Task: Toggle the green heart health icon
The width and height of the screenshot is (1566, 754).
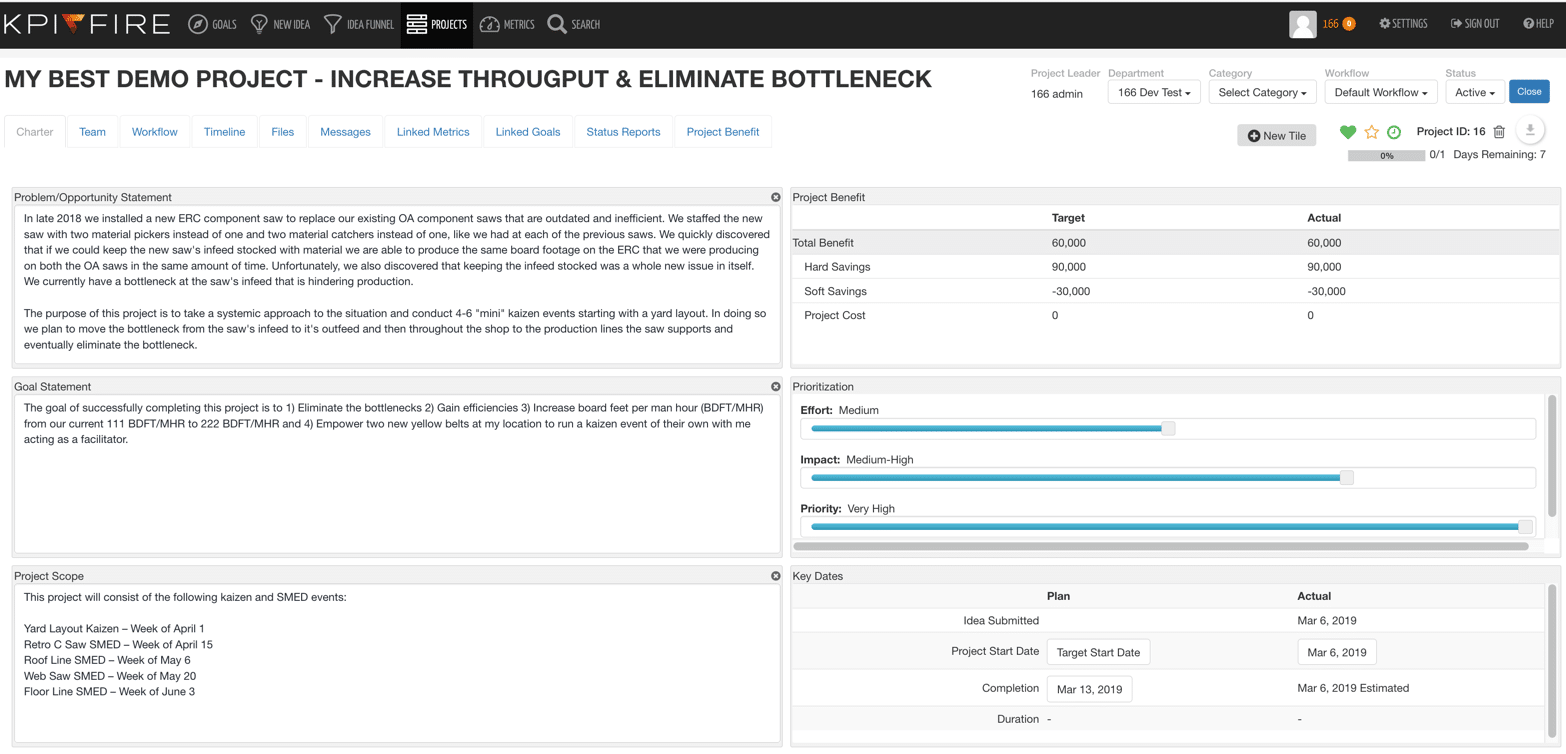Action: point(1348,132)
